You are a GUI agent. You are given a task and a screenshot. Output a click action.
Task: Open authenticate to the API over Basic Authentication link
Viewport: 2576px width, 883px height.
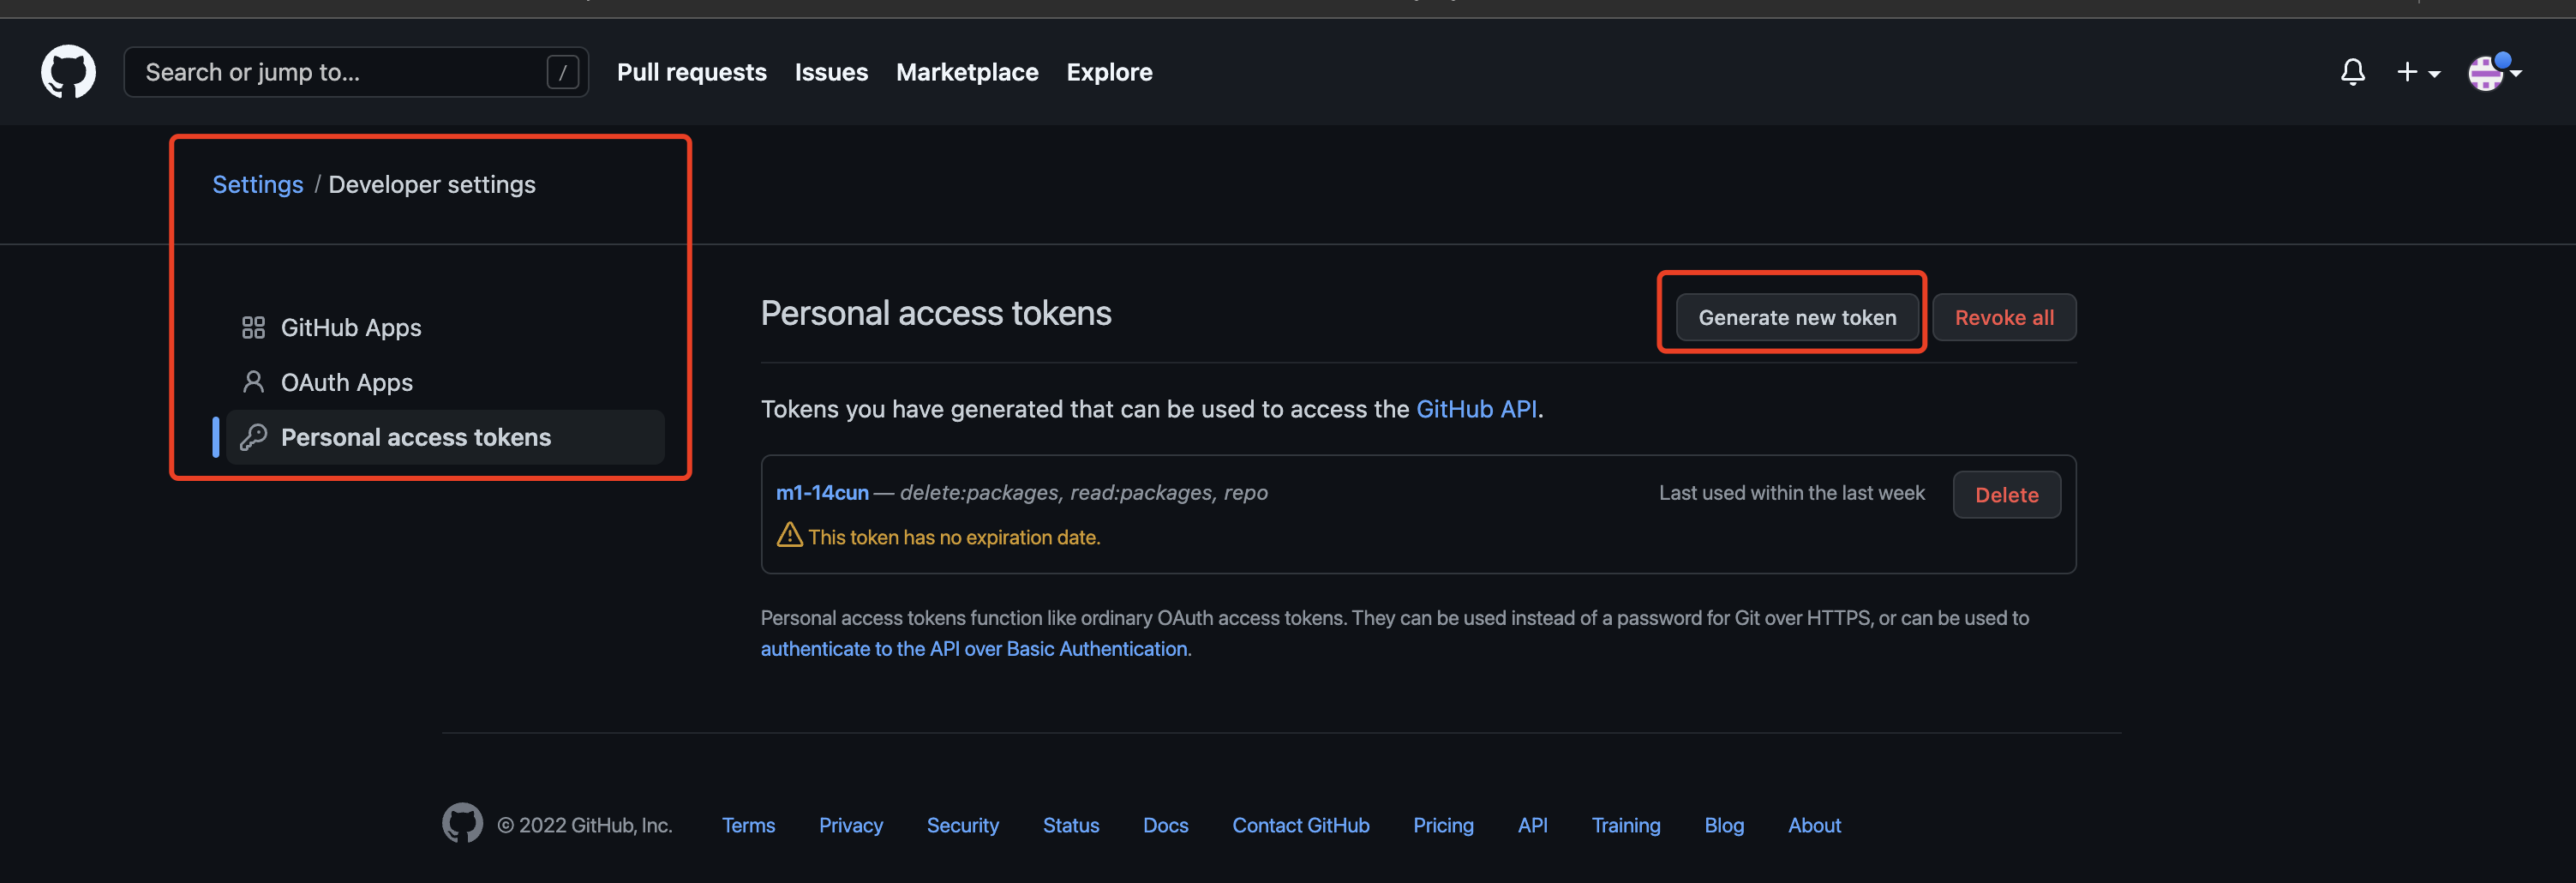975,648
